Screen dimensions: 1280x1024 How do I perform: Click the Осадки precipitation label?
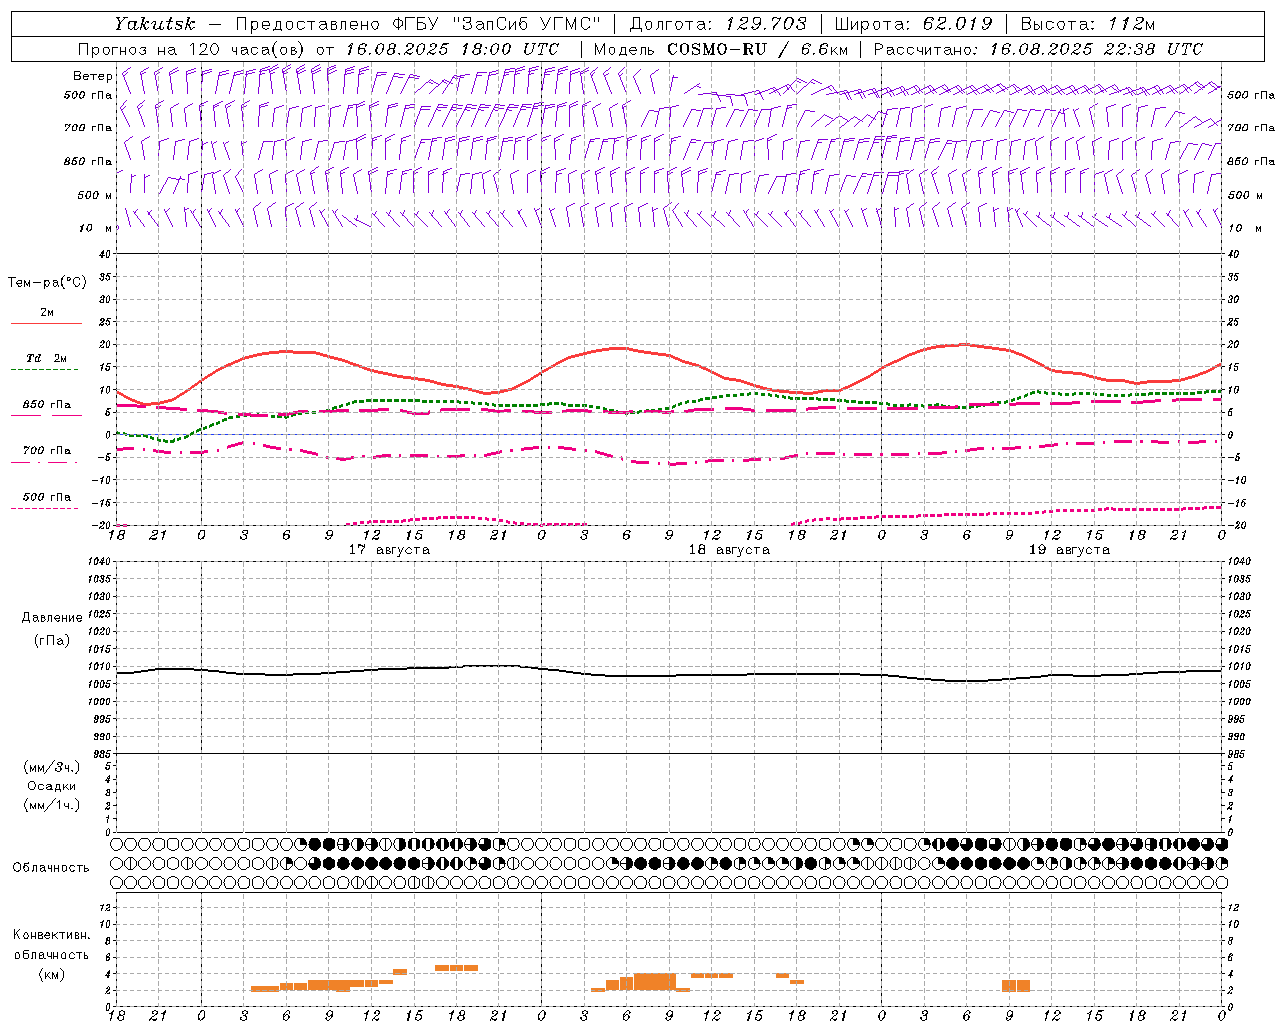pos(52,786)
